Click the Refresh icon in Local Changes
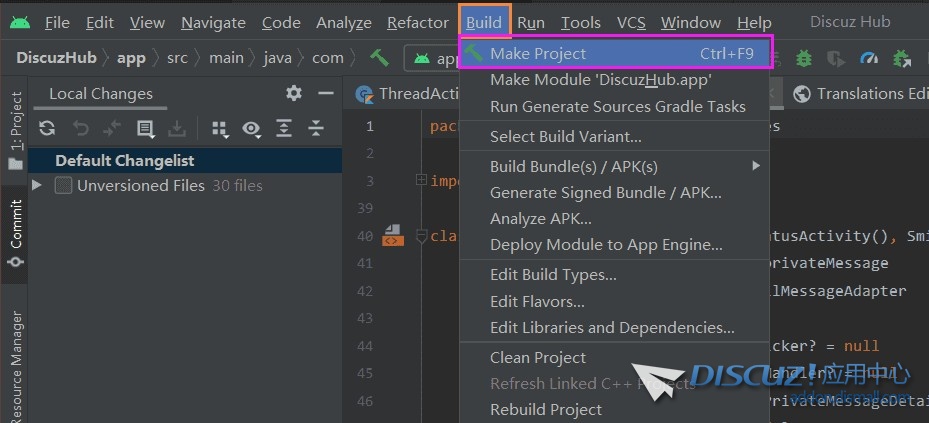 point(47,128)
